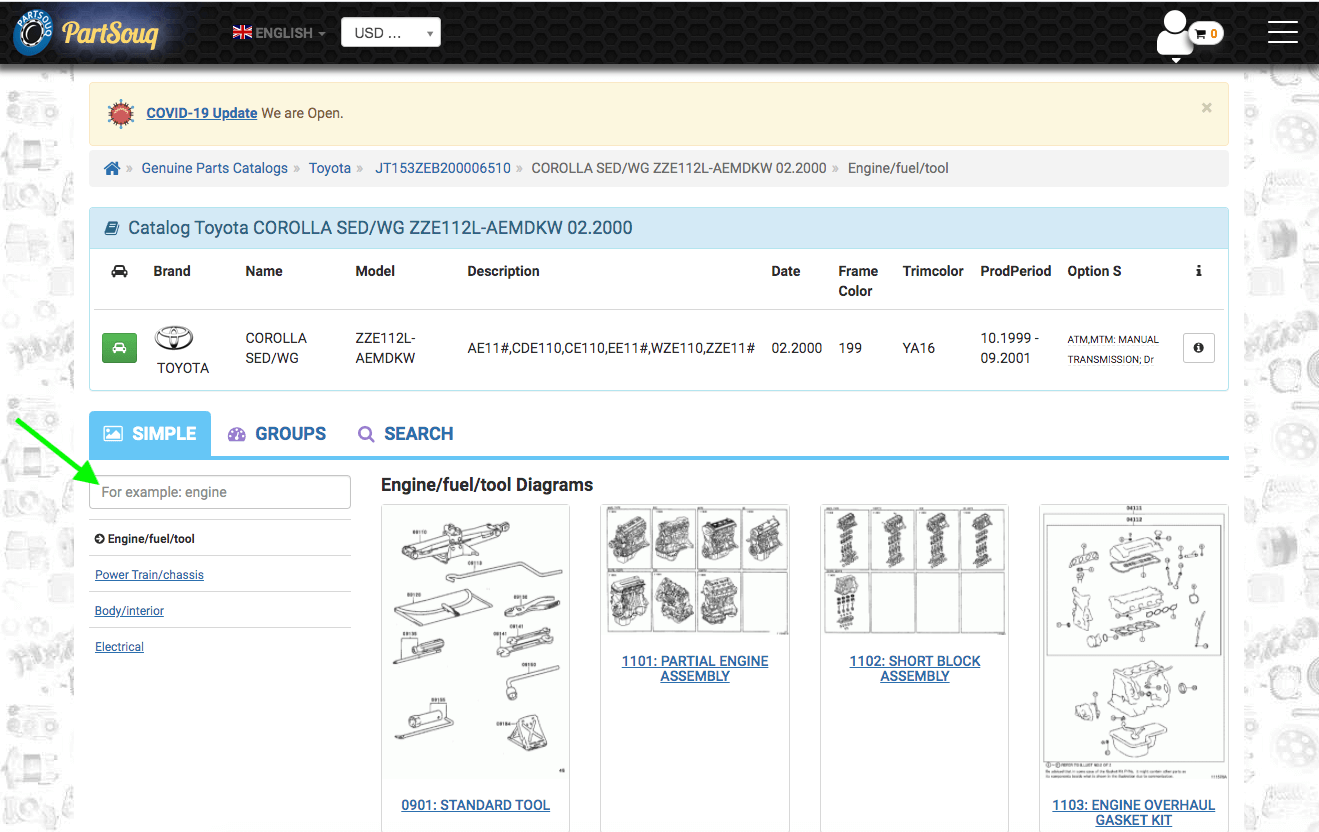Viewport: 1319px width, 832px height.
Task: Click the info icon in table header
Action: pyautogui.click(x=1198, y=271)
